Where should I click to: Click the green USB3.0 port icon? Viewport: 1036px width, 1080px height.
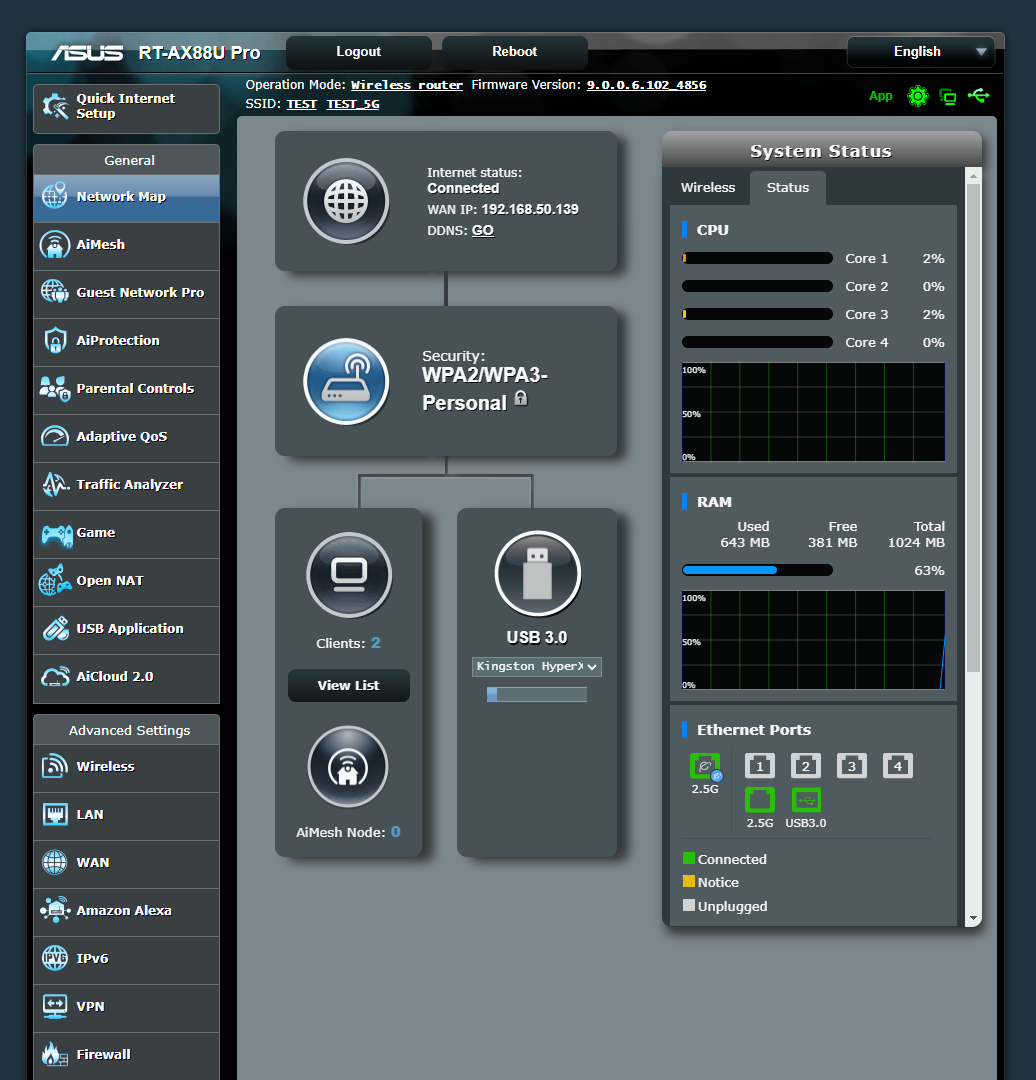[x=806, y=800]
